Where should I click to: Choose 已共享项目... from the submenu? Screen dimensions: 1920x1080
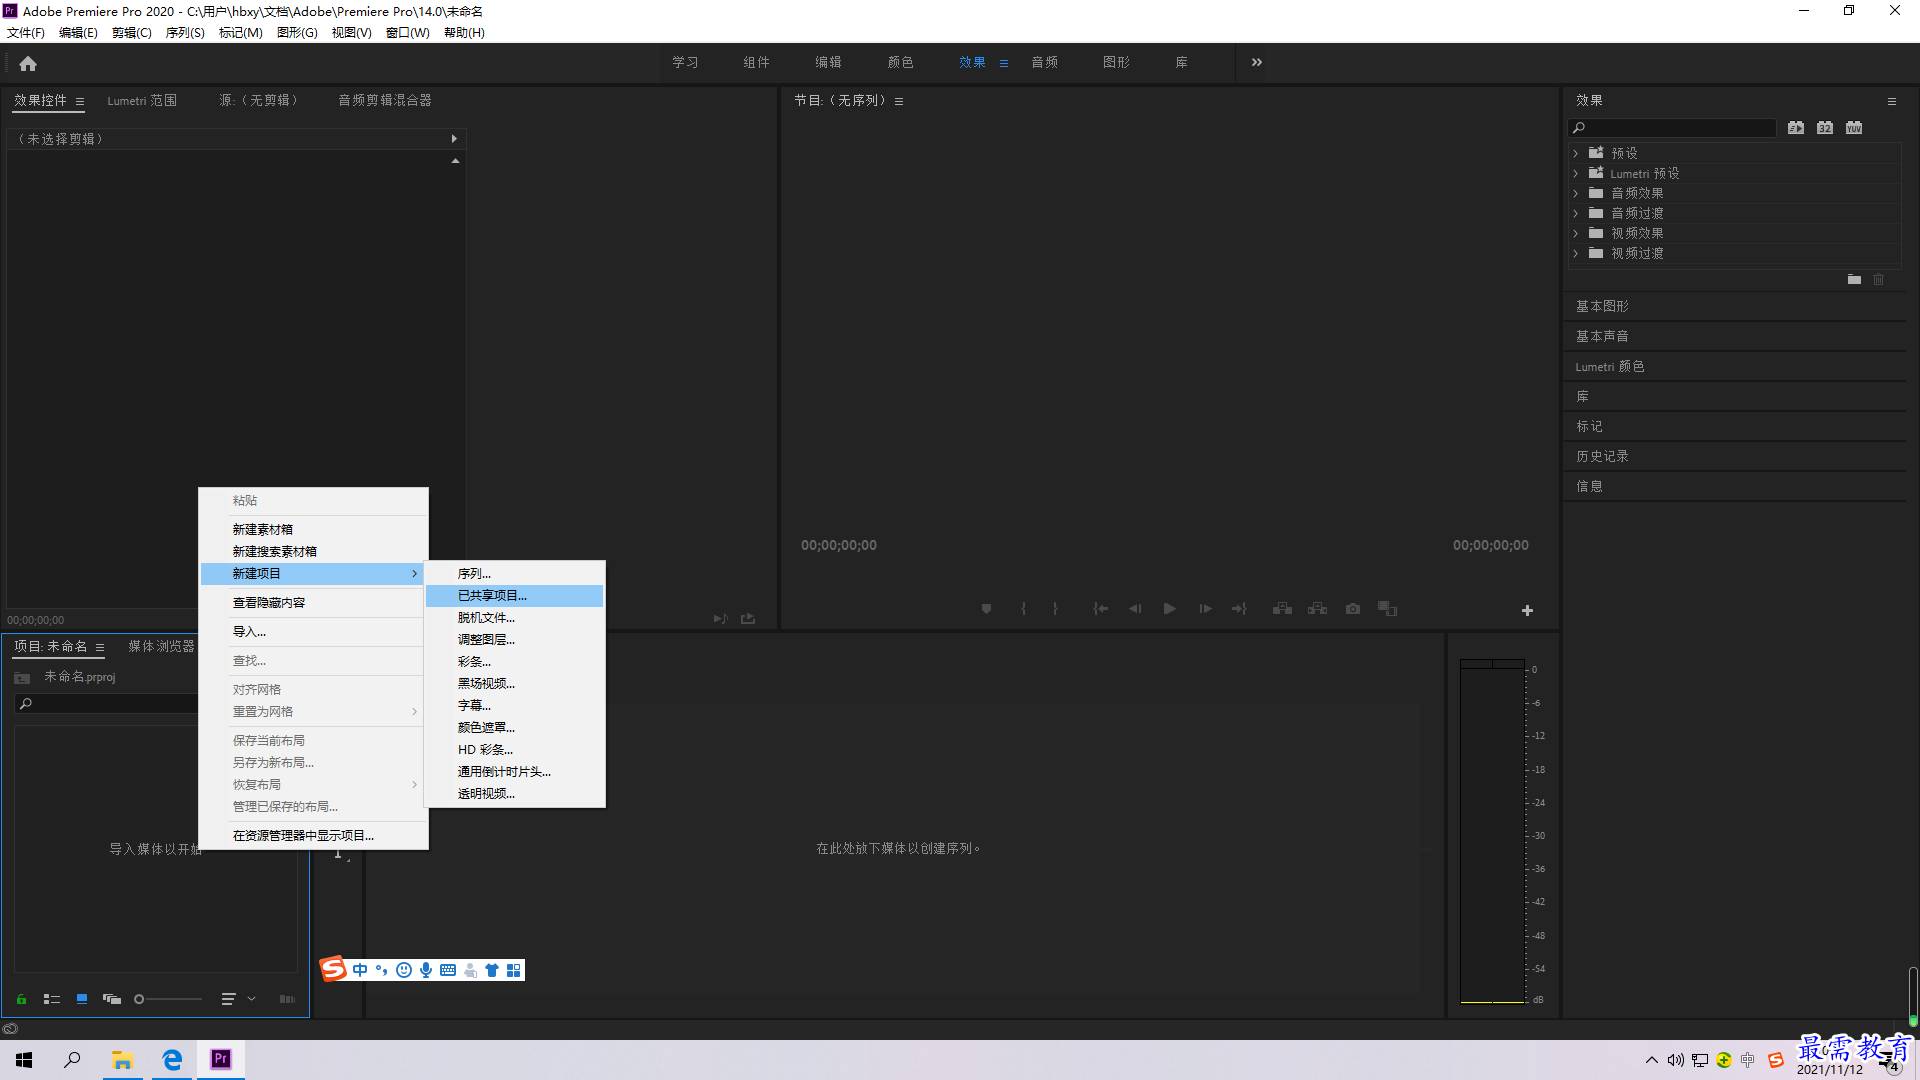514,596
